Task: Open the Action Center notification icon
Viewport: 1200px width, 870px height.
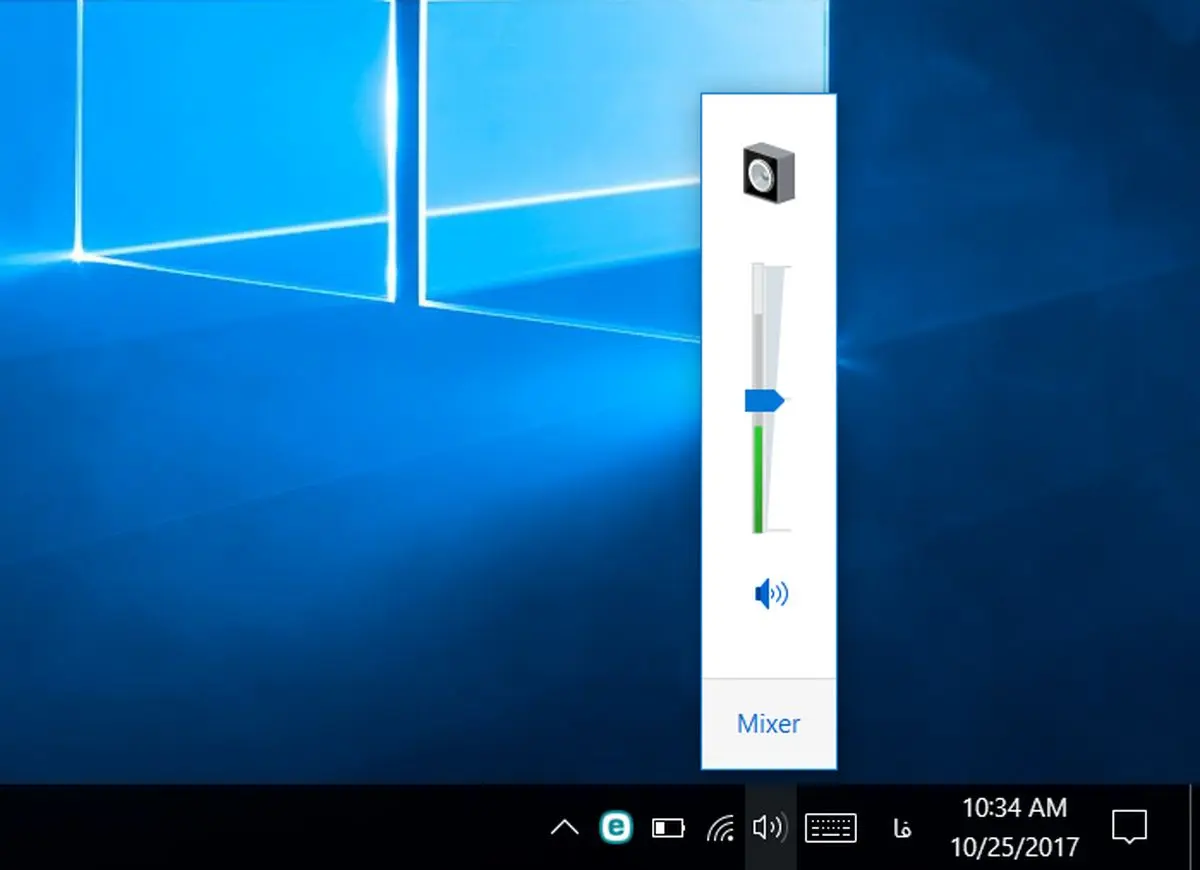Action: [x=1129, y=827]
